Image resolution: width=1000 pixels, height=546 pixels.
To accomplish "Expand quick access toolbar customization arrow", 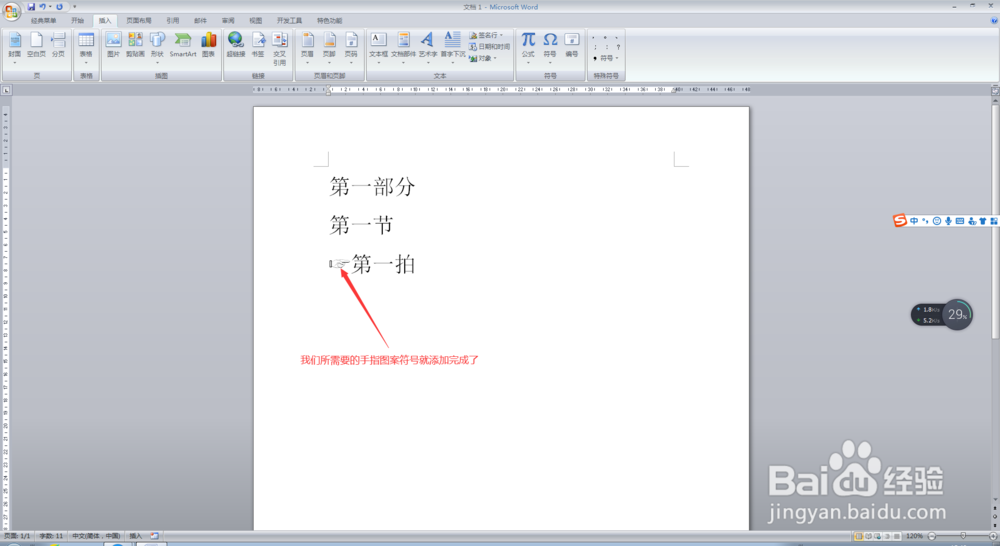I will click(75, 7).
